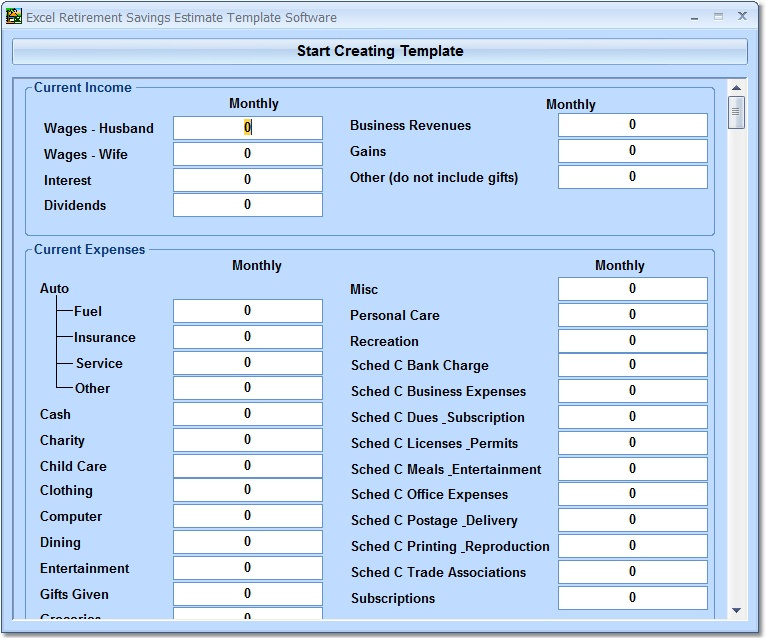This screenshot has width=766, height=640.
Task: Click the scrollbar down arrow
Action: pos(736,611)
